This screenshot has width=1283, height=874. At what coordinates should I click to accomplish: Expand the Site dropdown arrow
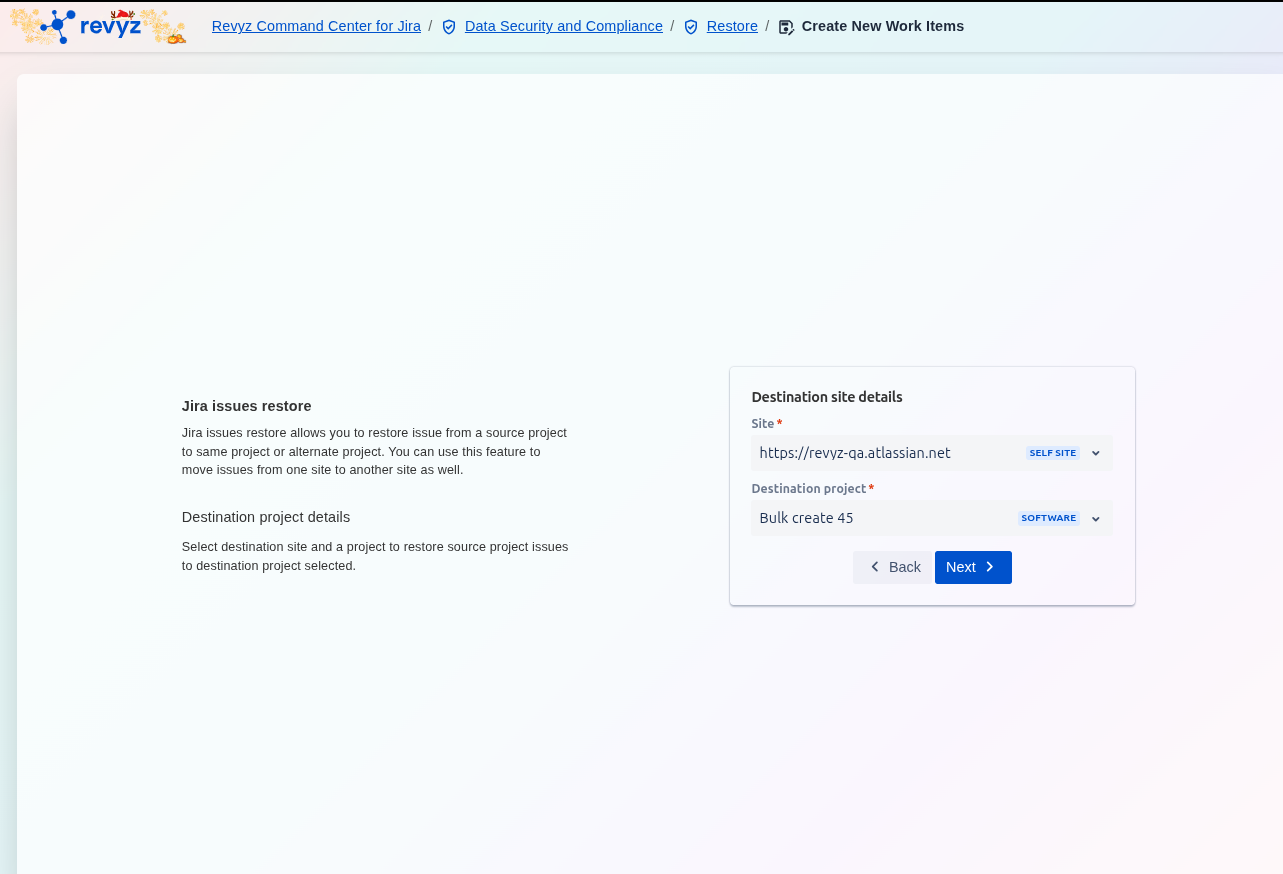pos(1096,453)
